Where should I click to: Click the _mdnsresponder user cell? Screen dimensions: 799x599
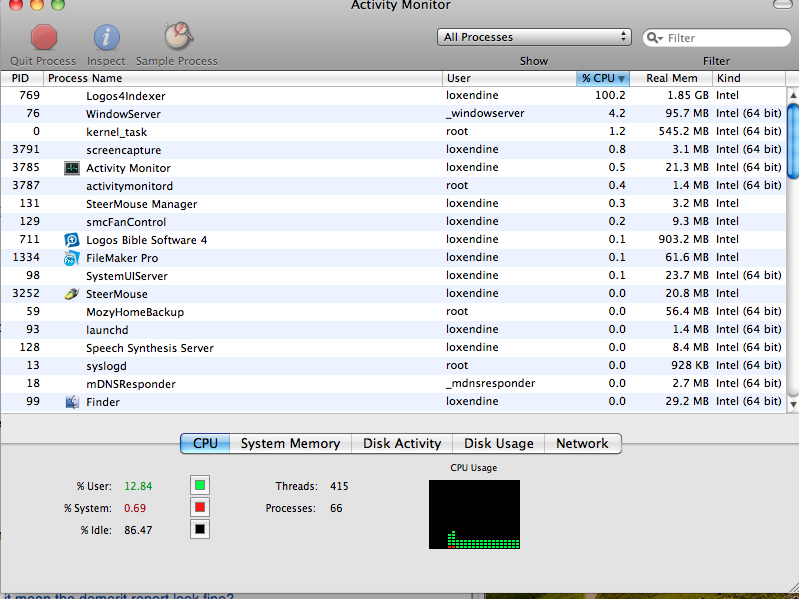tap(490, 384)
